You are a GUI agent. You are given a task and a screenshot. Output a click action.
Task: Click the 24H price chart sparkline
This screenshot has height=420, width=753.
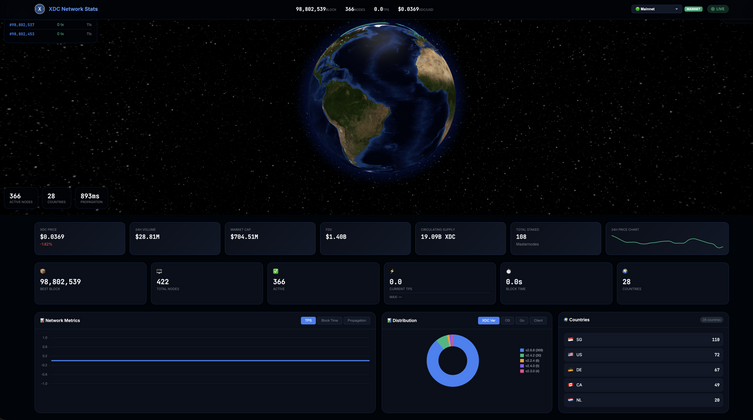(667, 241)
